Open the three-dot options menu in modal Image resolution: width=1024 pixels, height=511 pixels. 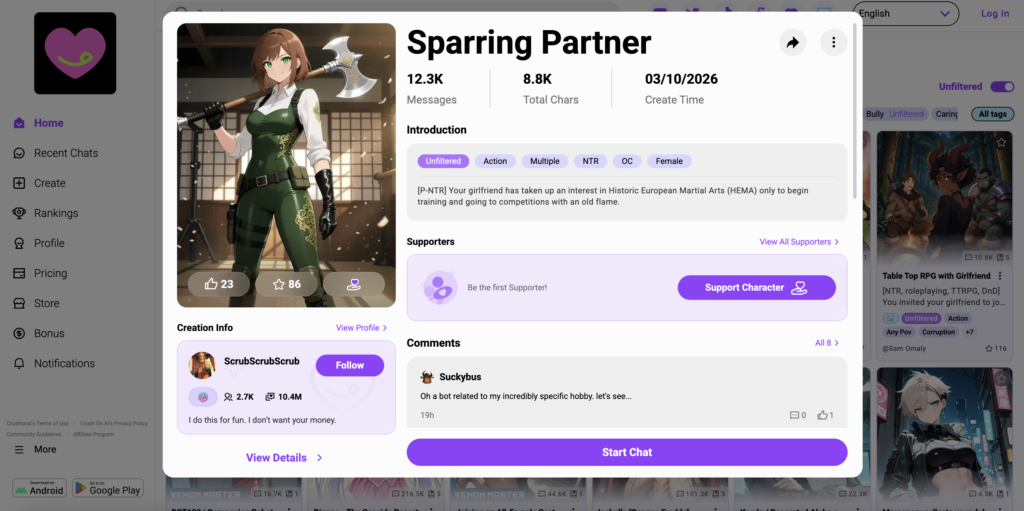click(833, 42)
